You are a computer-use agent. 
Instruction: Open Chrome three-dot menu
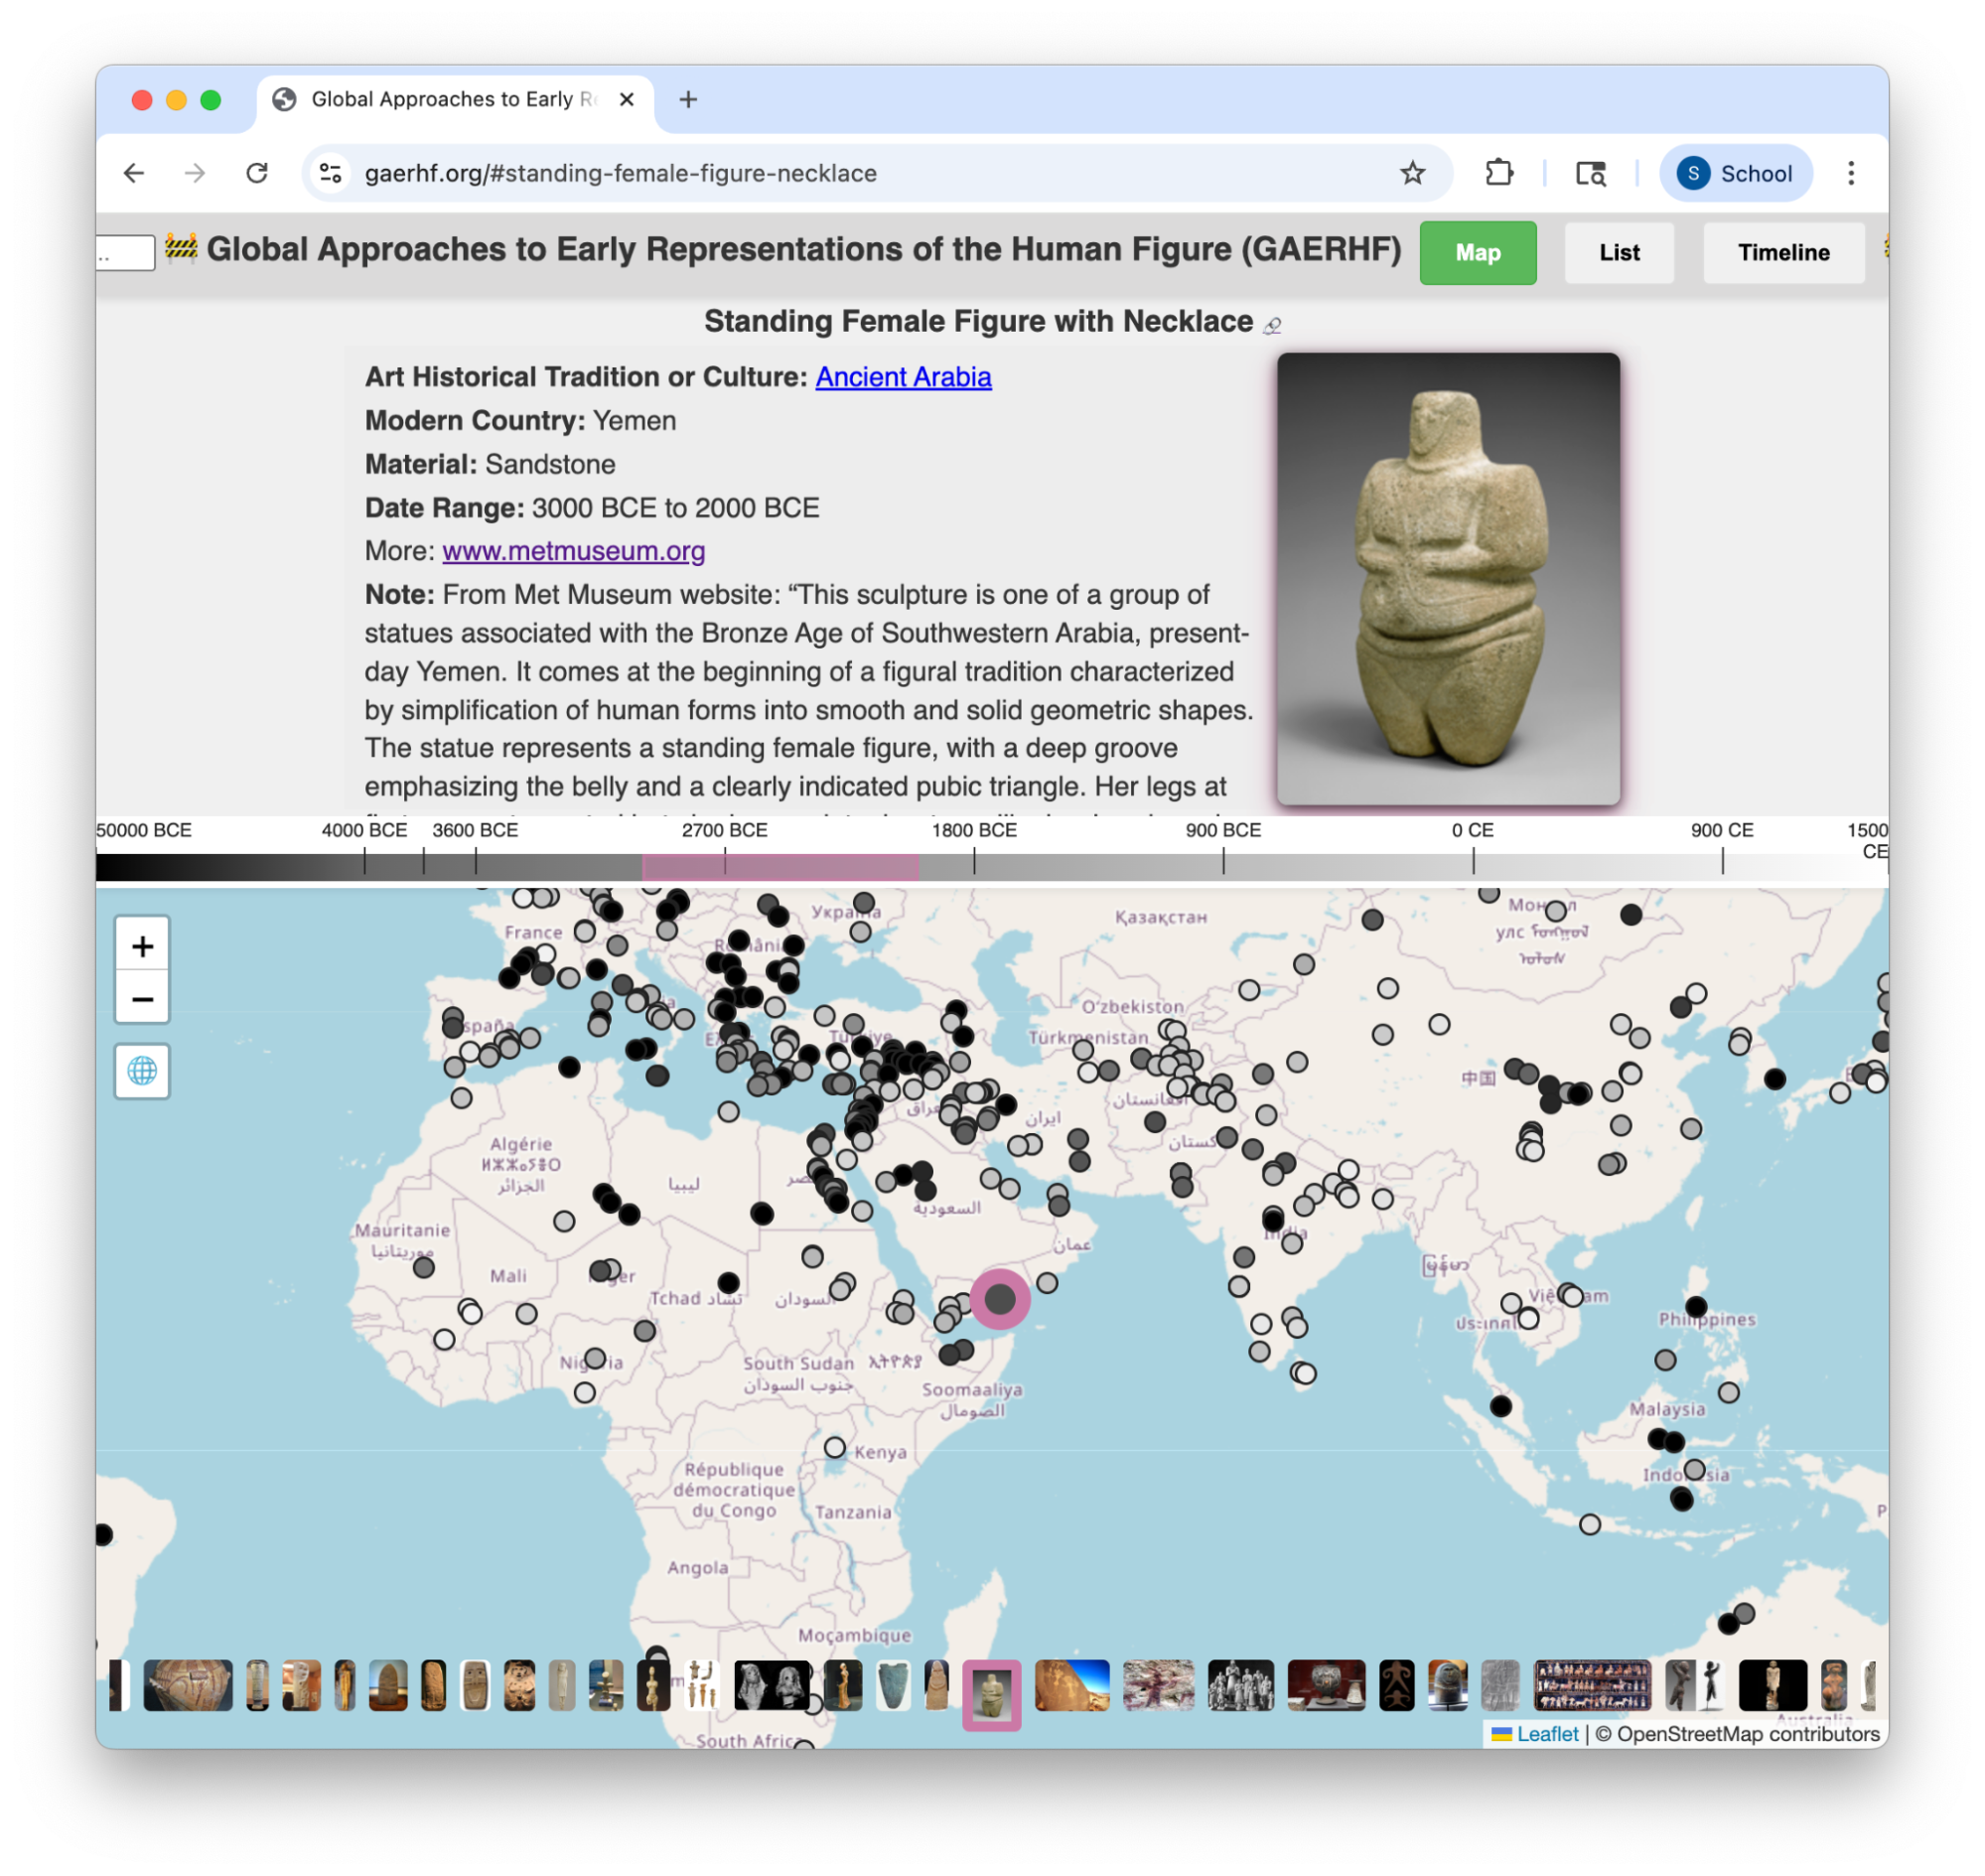click(1849, 173)
